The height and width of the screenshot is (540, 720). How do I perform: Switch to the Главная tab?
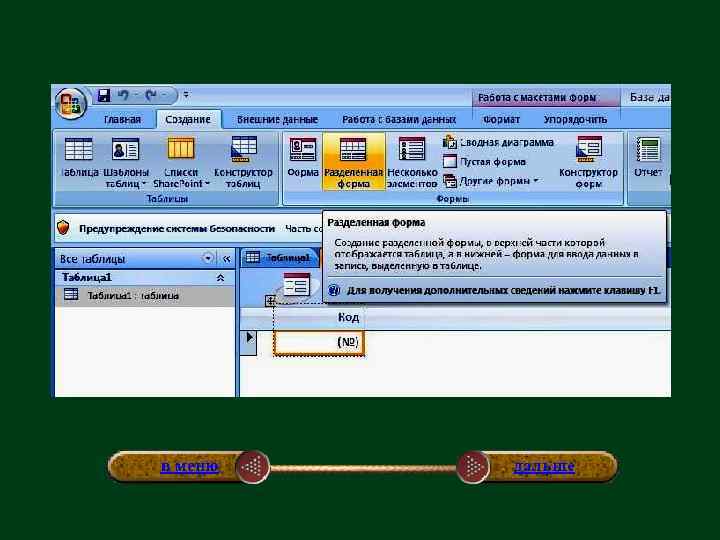tap(122, 120)
